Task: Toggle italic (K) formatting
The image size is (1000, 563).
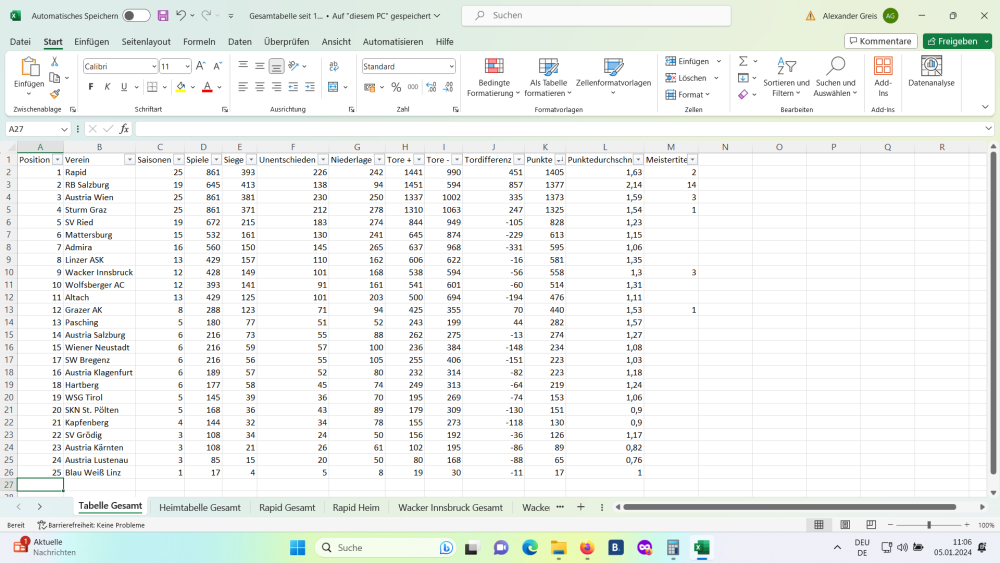Action: 107,87
